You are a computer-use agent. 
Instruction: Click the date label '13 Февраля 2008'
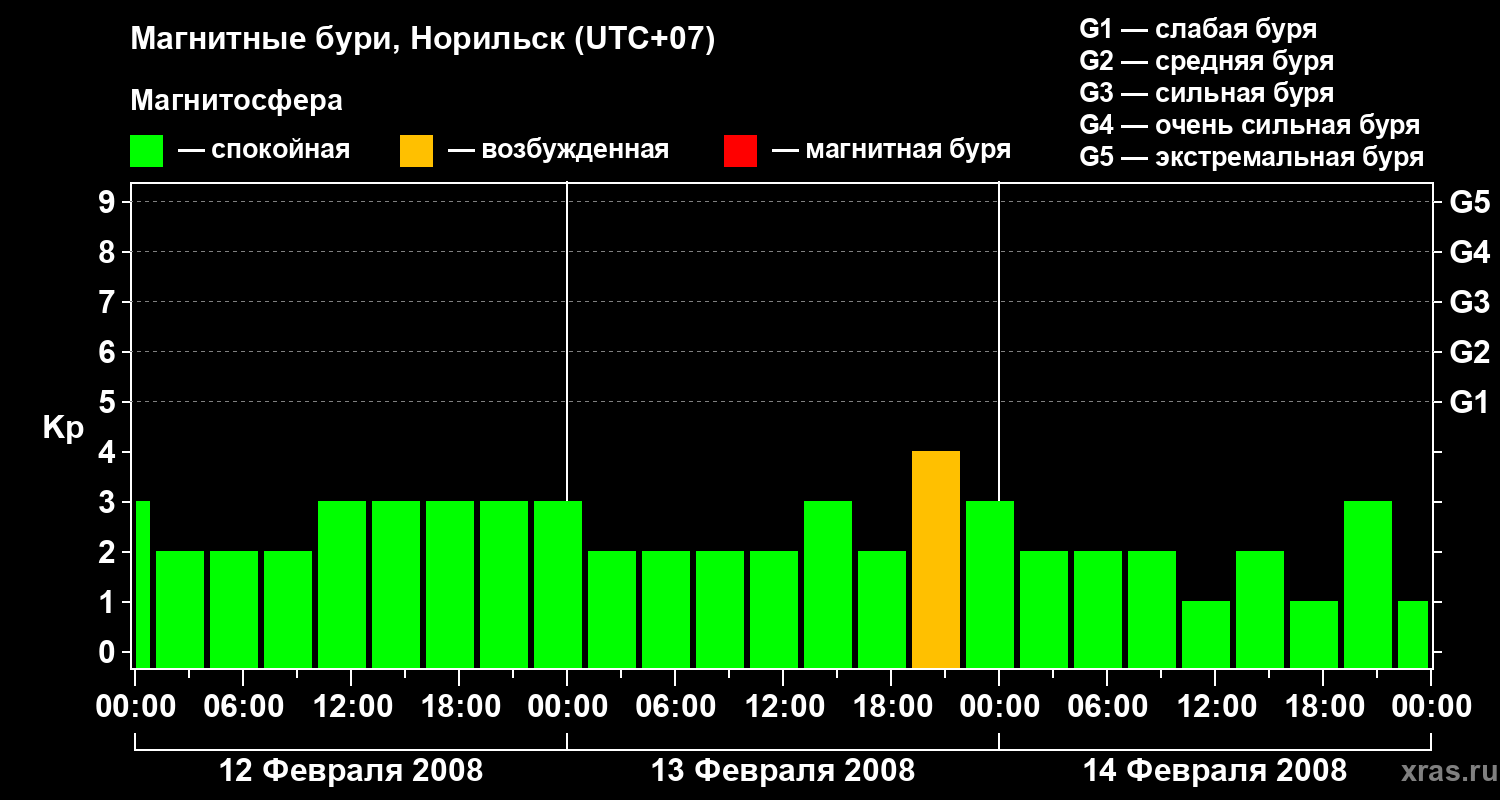tap(783, 771)
